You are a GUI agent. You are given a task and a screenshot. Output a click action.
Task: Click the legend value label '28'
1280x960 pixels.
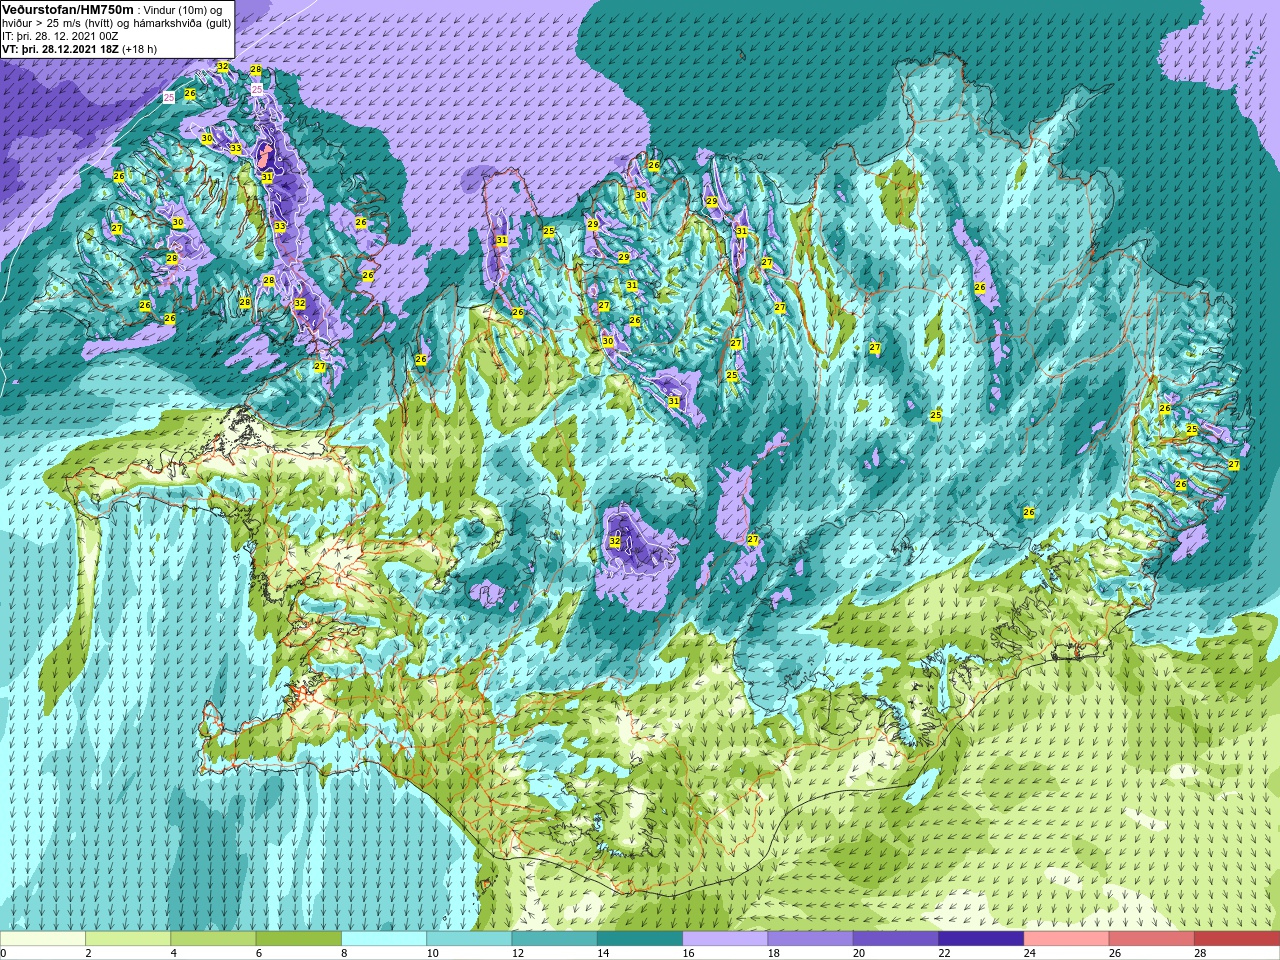coord(1200,953)
